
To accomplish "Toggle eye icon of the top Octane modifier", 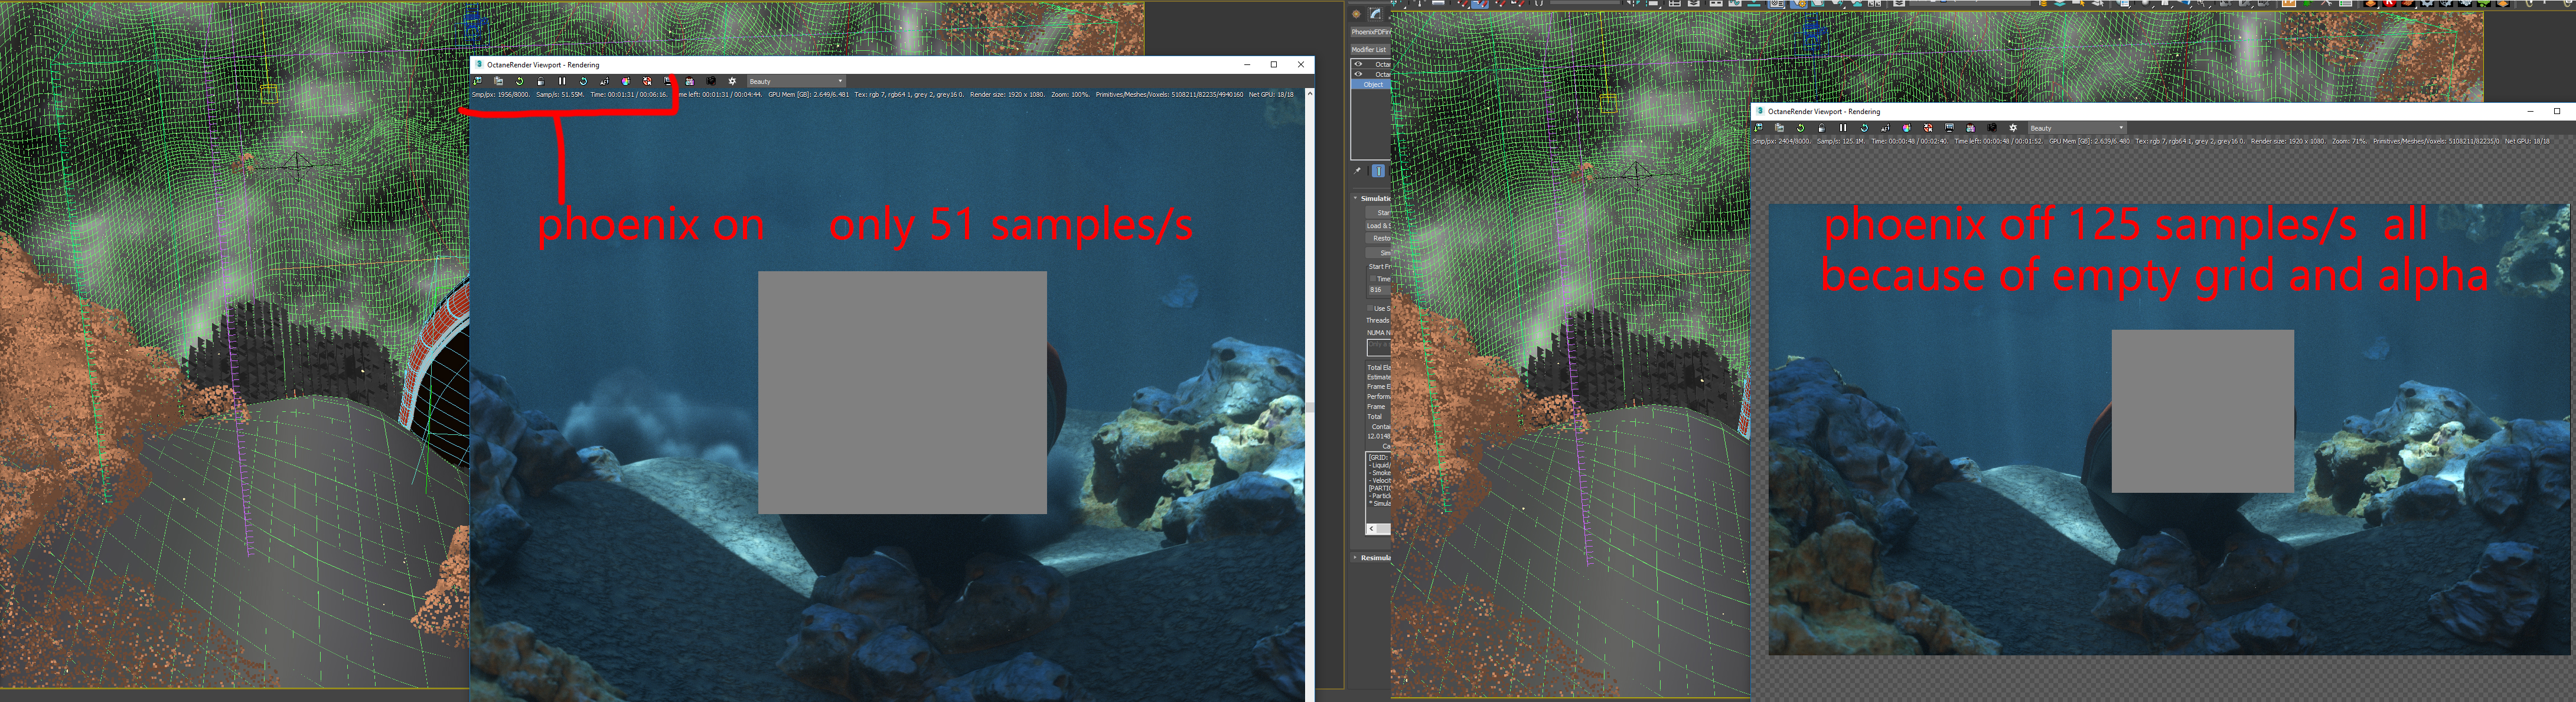I will [1358, 64].
